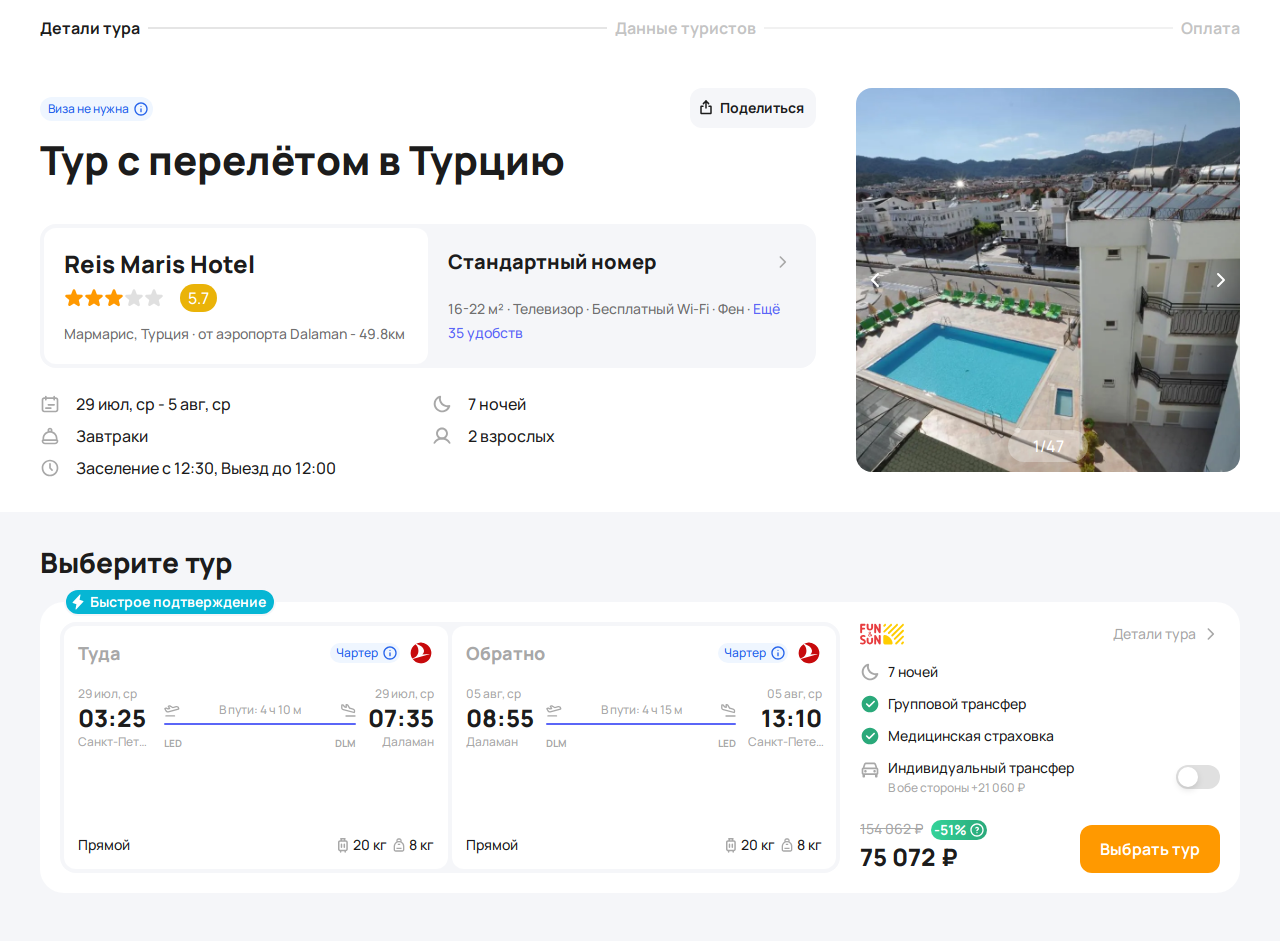
Task: Click the 'Туда' flight heading
Action: click(x=99, y=654)
